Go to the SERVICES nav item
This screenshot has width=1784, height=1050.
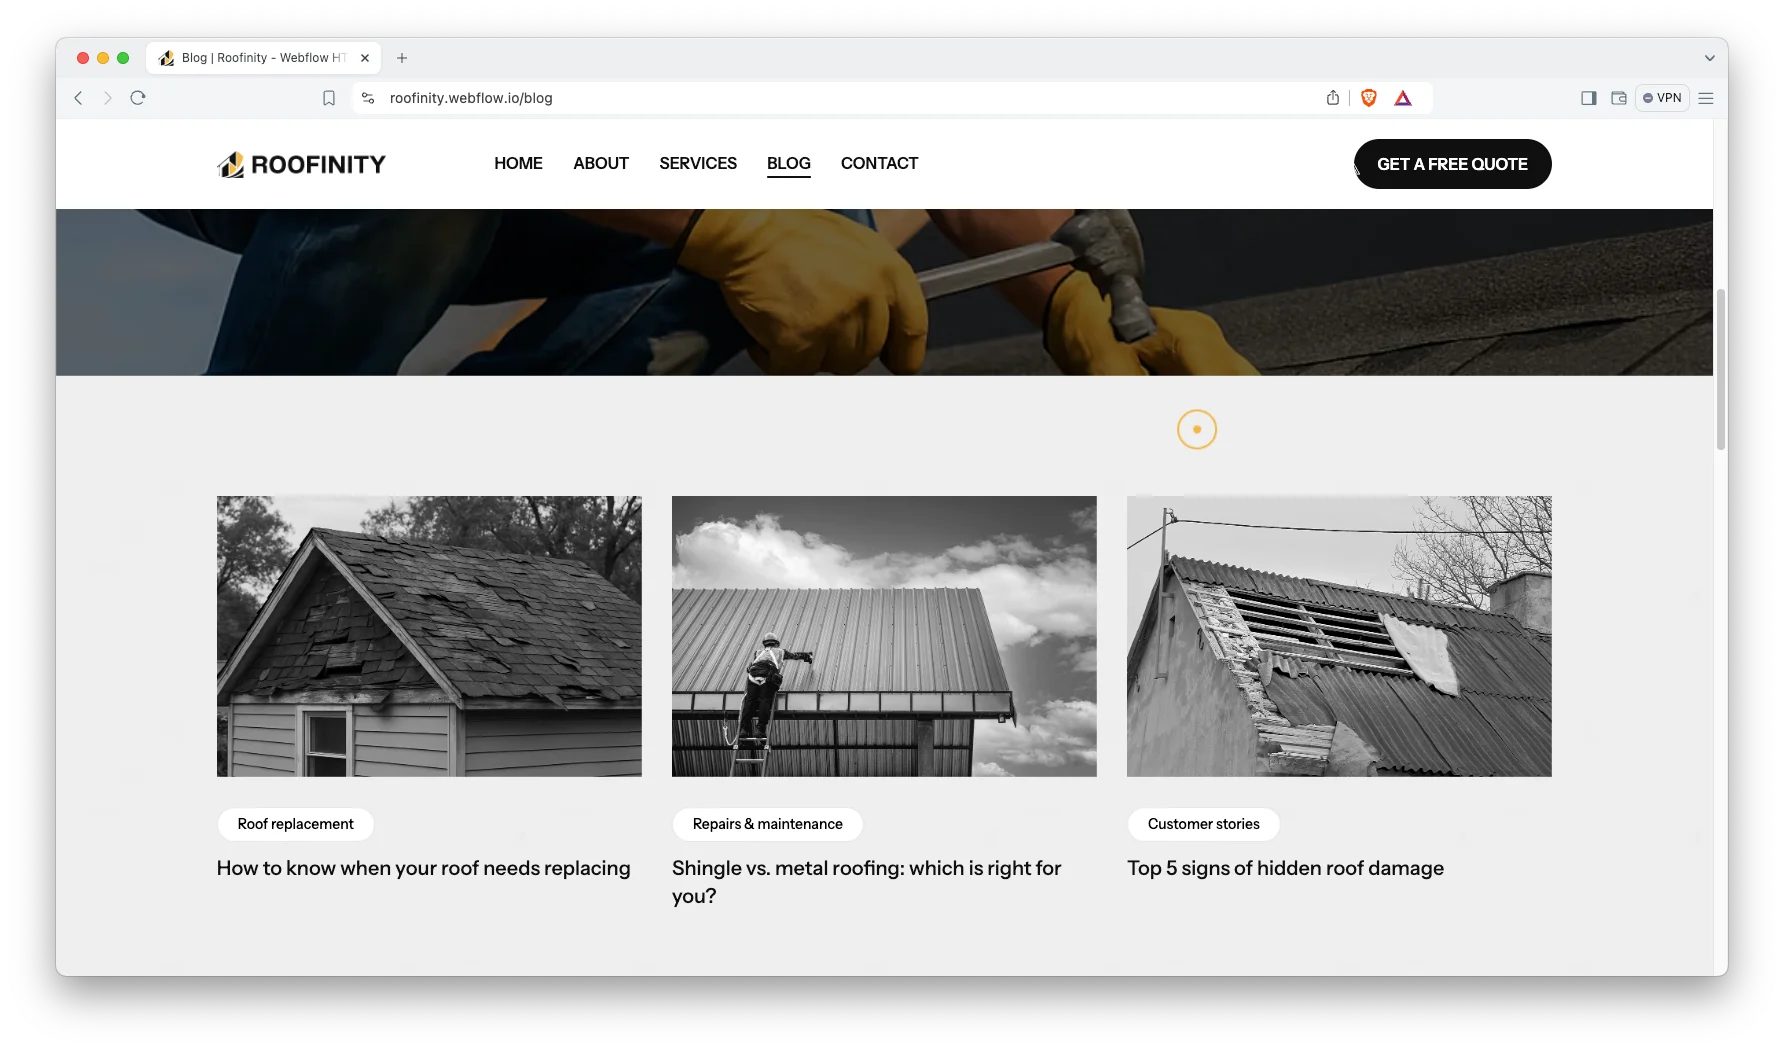[697, 163]
